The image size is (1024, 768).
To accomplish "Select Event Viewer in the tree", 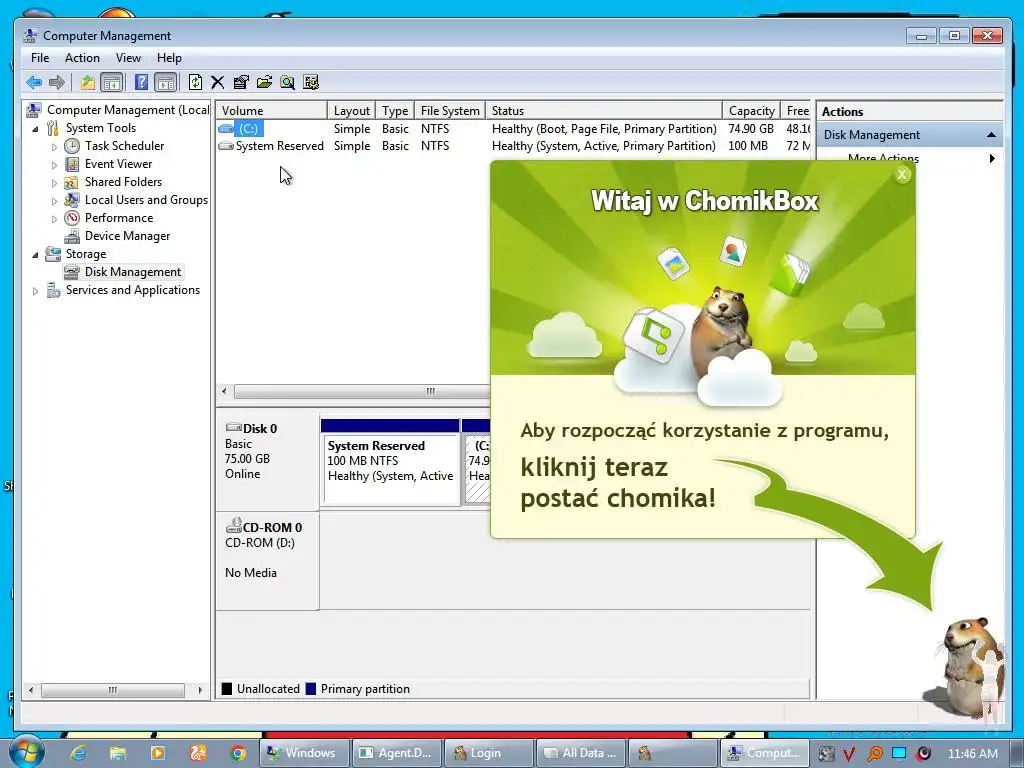I will coord(118,164).
